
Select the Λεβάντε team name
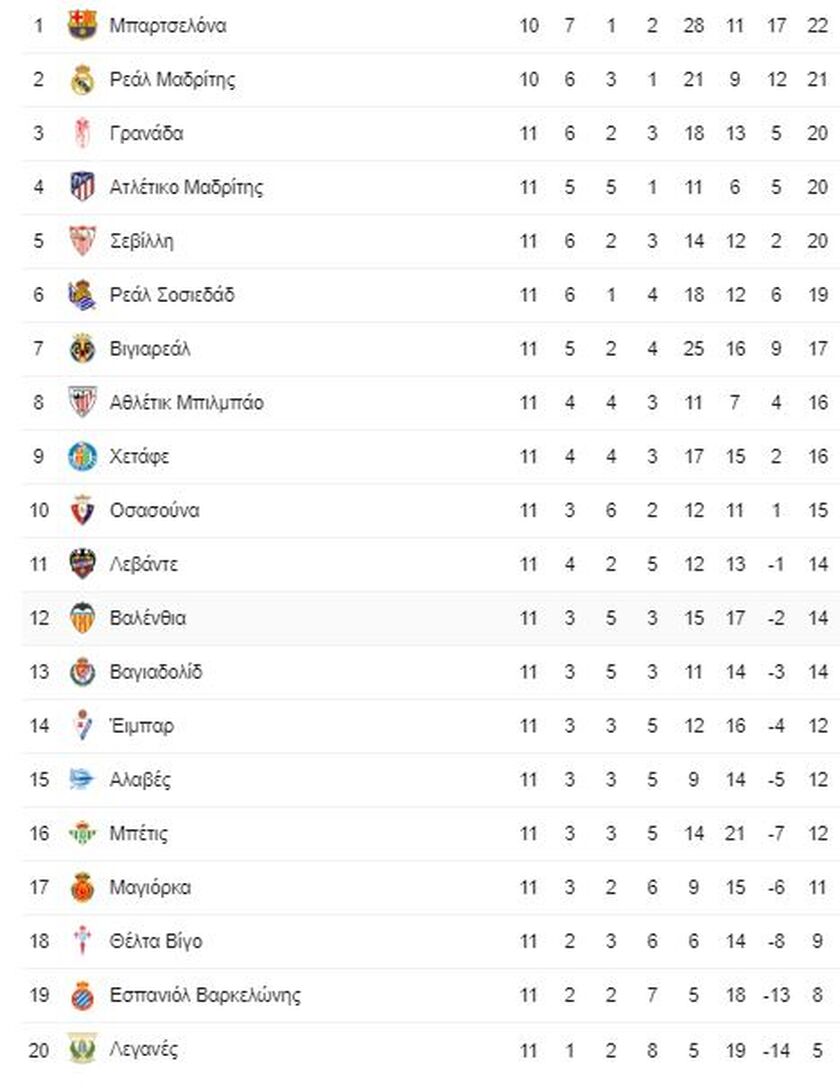coord(144,564)
